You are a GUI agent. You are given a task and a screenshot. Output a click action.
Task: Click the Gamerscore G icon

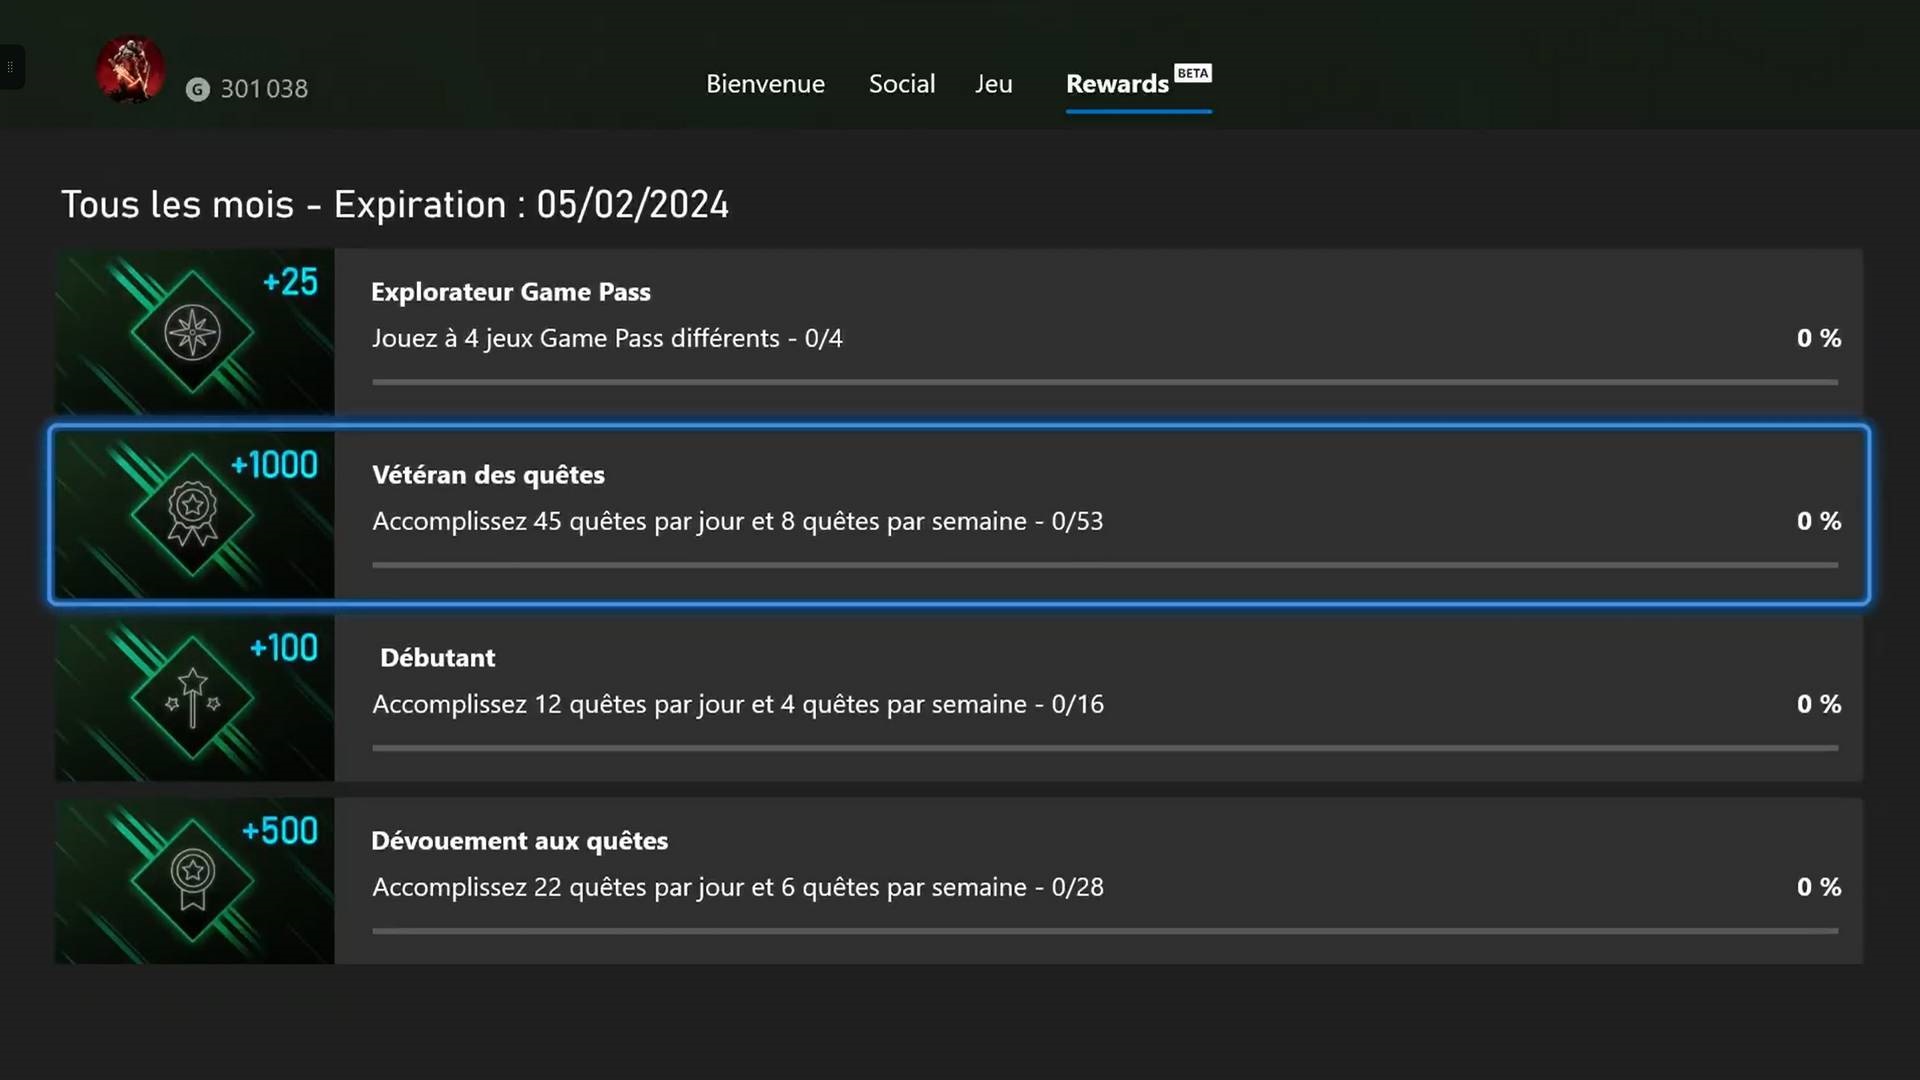click(x=198, y=90)
